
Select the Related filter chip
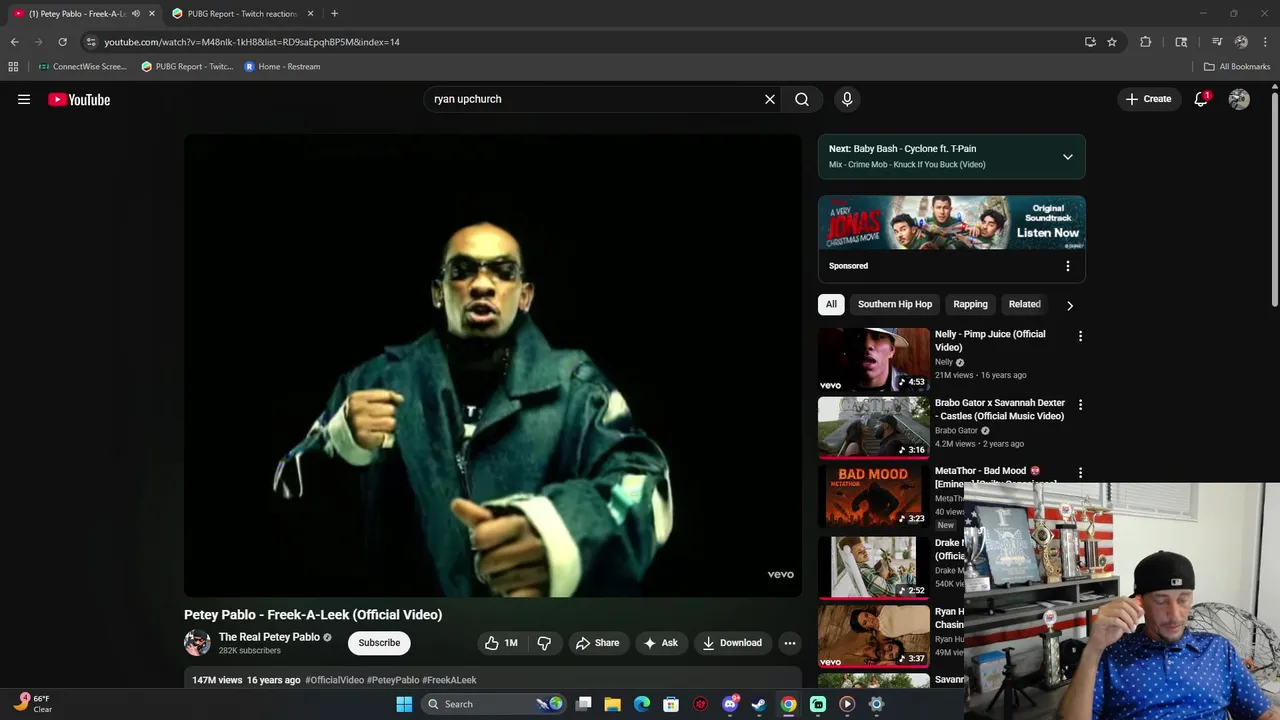click(x=1025, y=304)
